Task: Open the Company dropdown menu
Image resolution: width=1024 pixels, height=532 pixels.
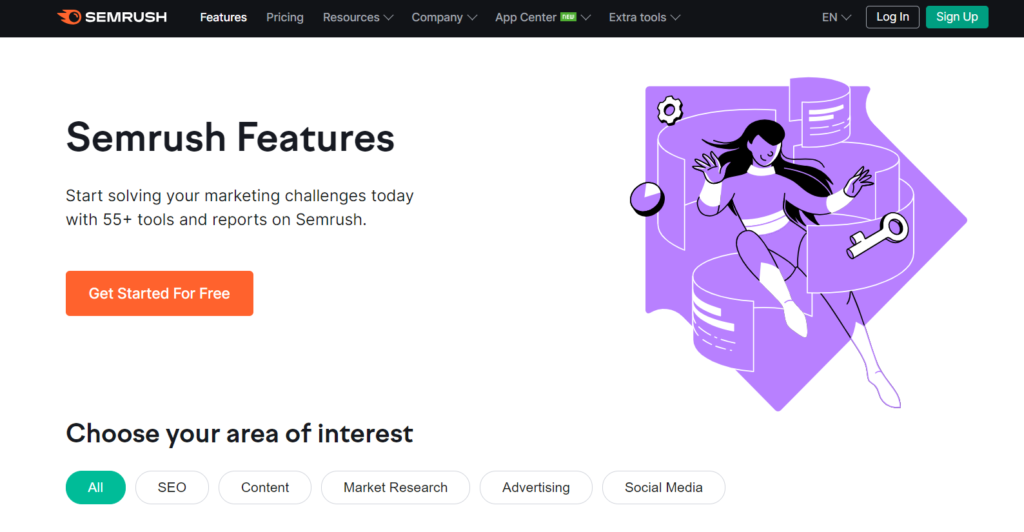Action: (444, 17)
